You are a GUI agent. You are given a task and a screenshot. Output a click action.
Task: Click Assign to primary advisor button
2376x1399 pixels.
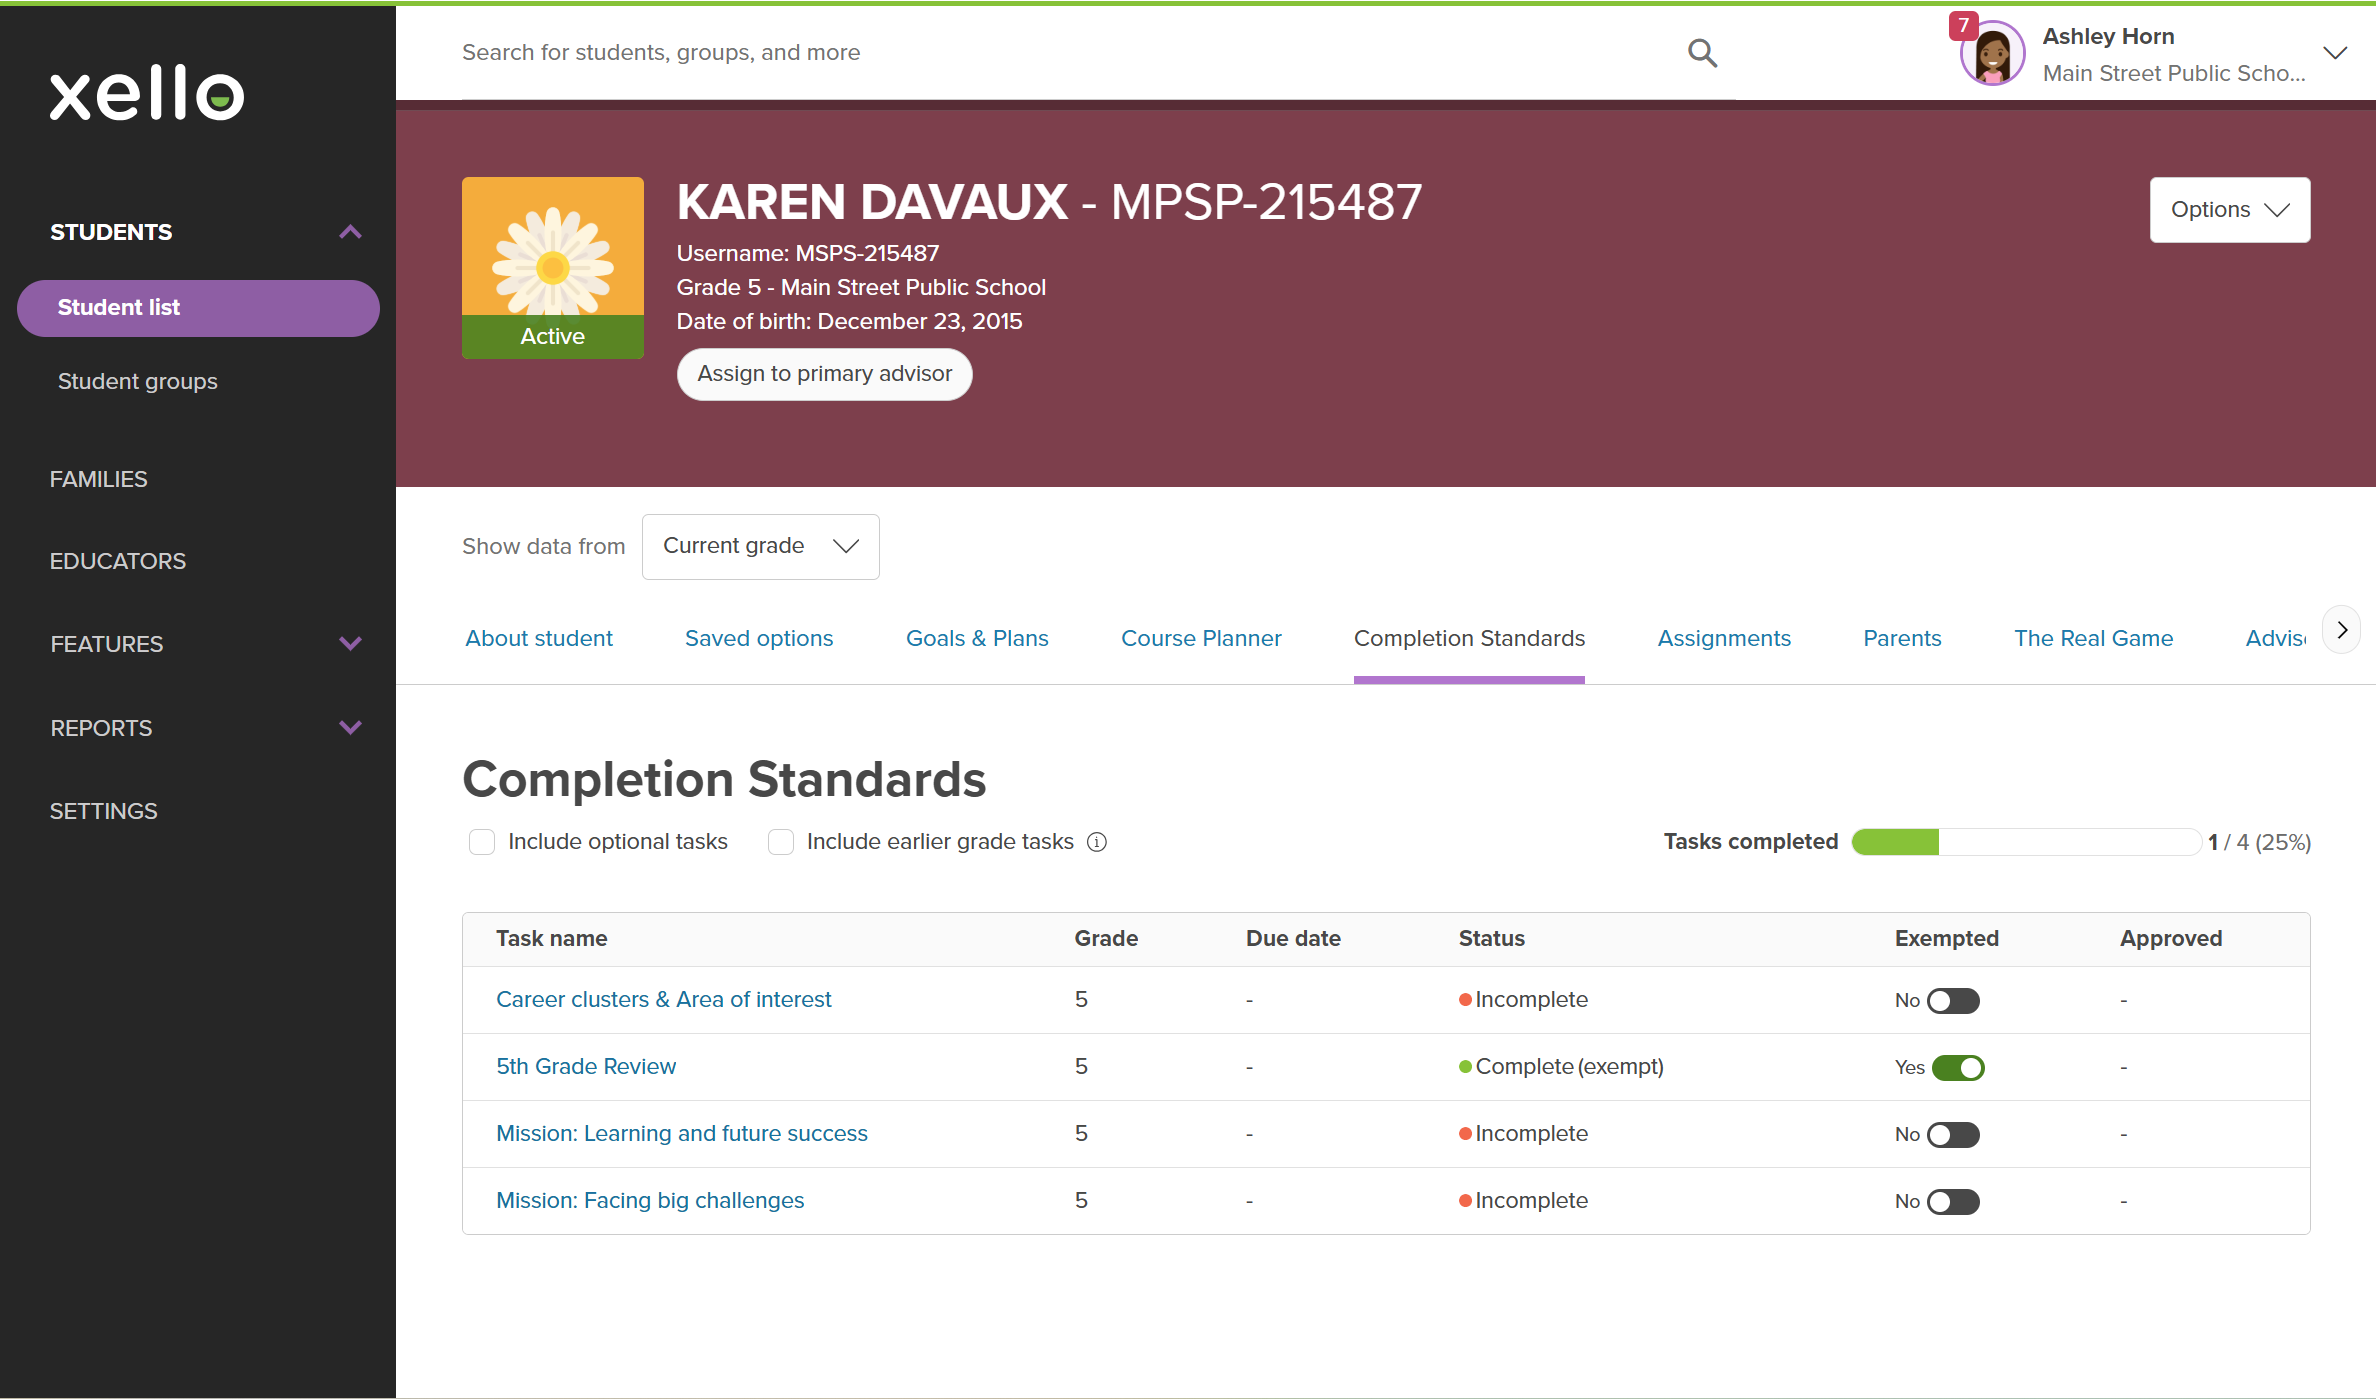click(824, 374)
